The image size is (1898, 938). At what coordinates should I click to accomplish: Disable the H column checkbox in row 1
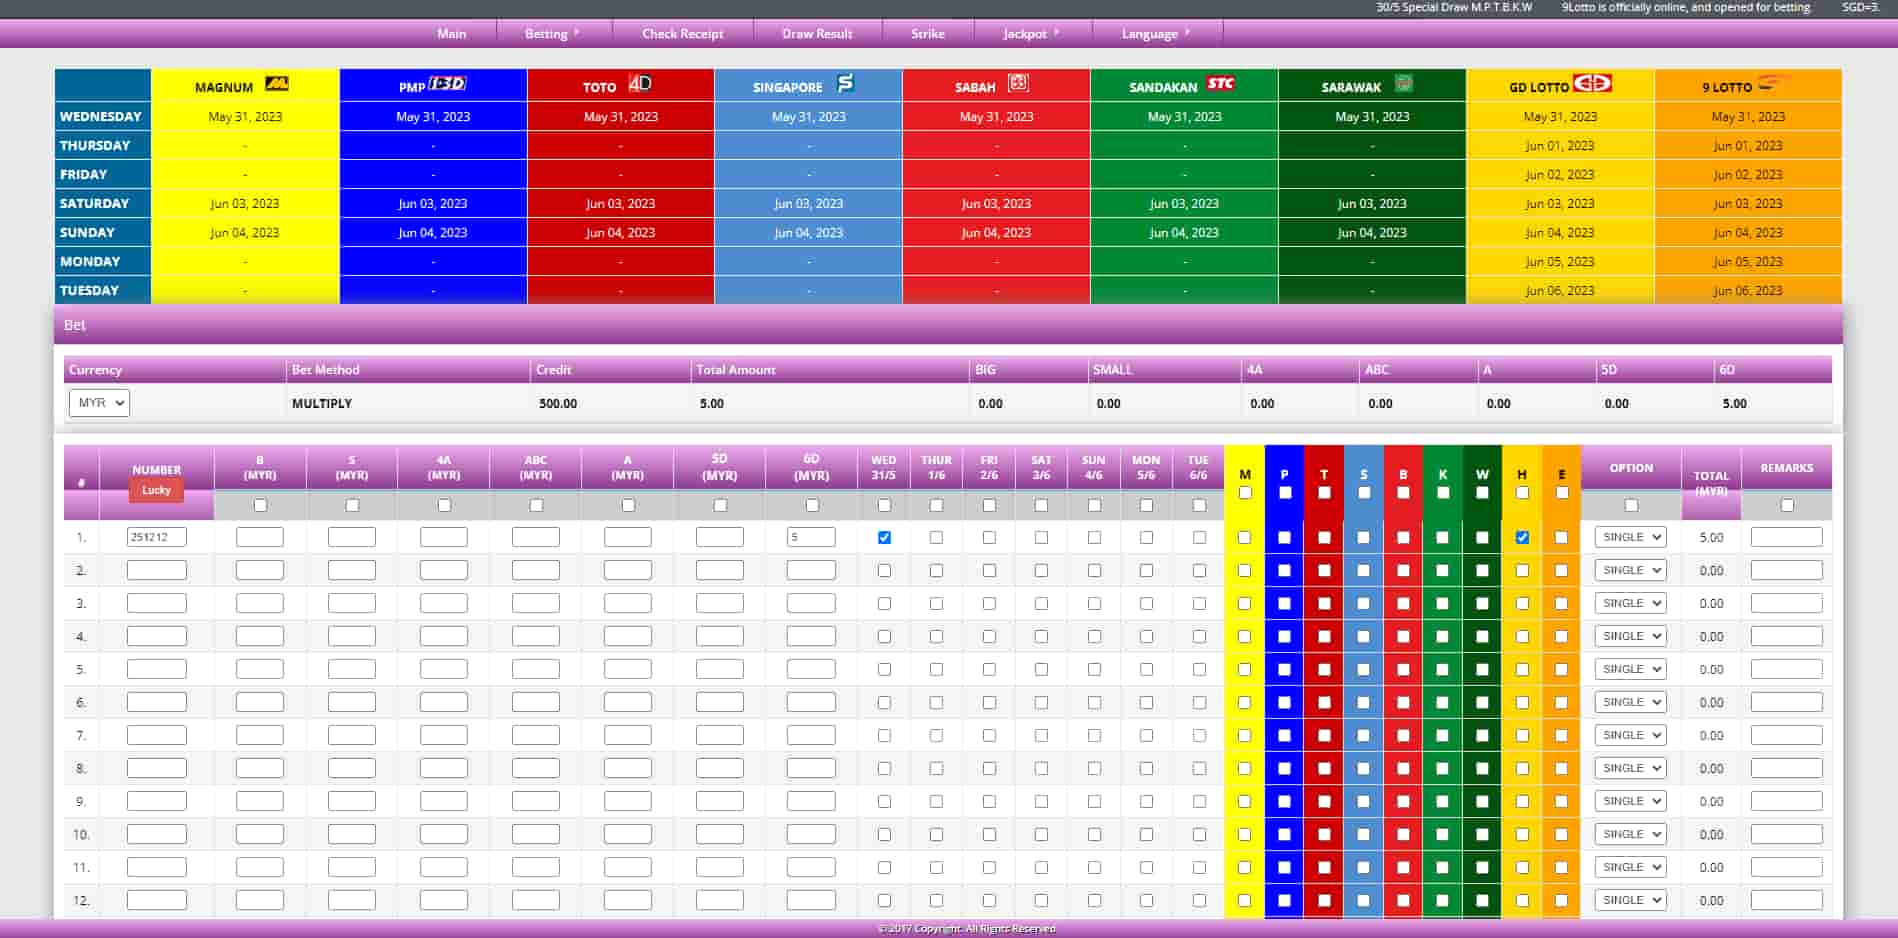[x=1522, y=537]
